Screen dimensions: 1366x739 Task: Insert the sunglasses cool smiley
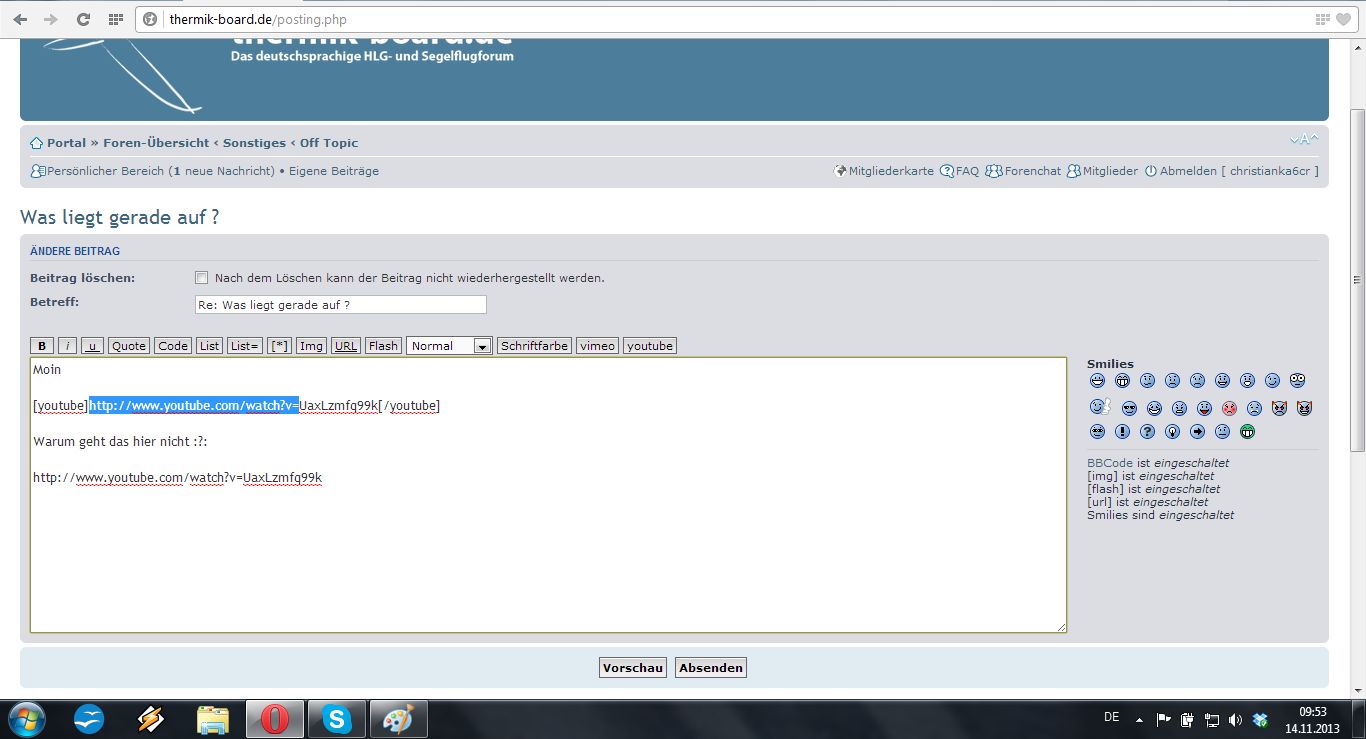pos(1129,408)
